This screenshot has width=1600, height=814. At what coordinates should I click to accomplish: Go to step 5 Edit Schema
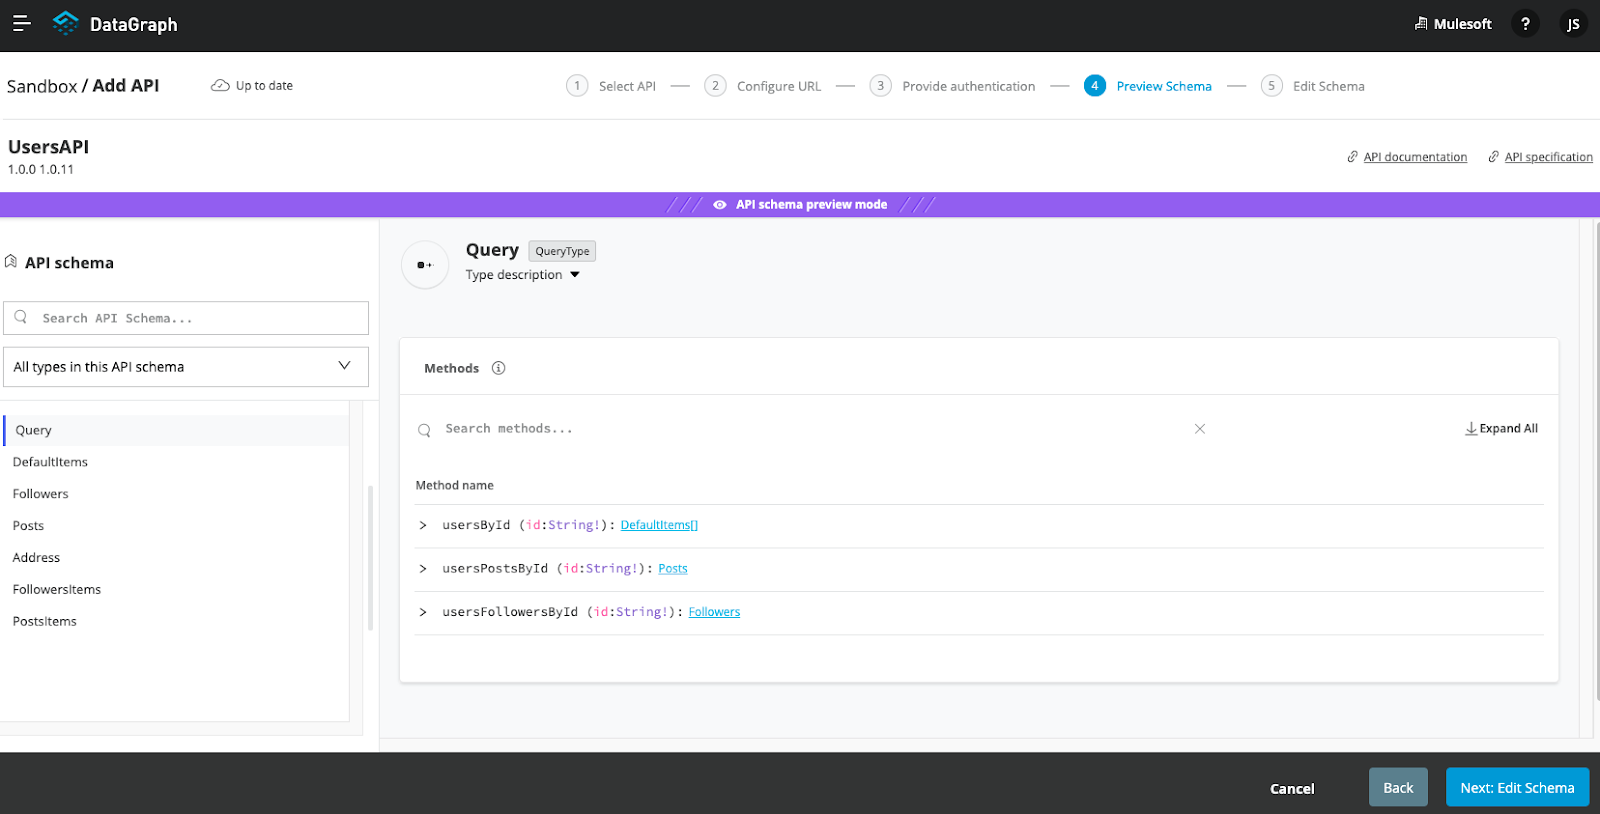point(1313,86)
